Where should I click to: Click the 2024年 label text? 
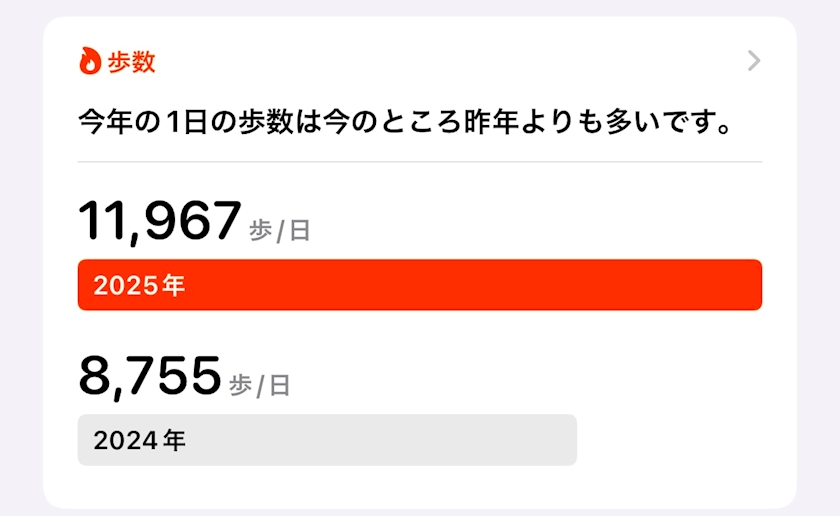(x=139, y=440)
